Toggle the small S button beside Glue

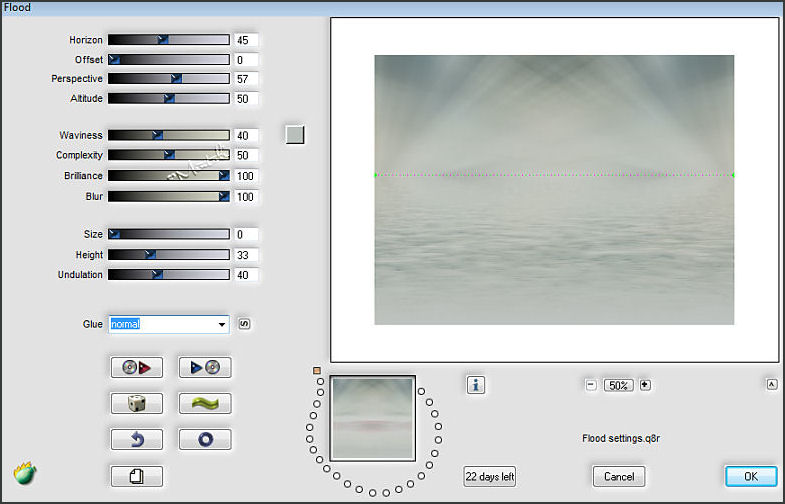pyautogui.click(x=244, y=324)
